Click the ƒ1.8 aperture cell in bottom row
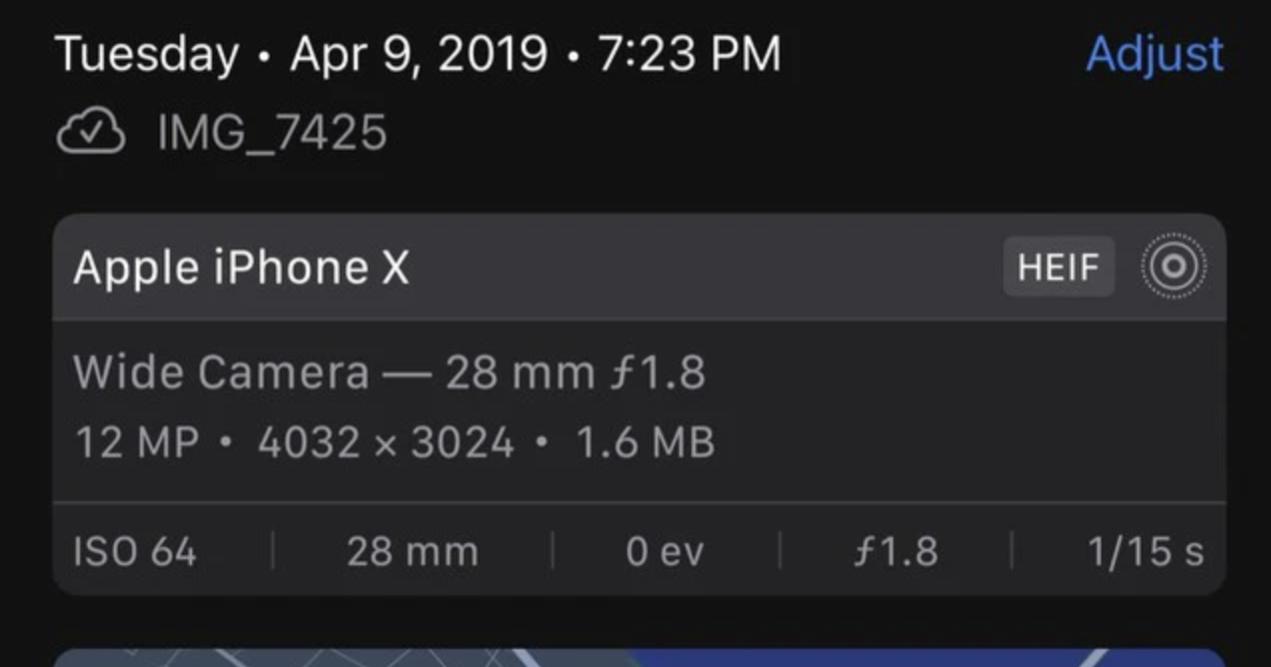The width and height of the screenshot is (1271, 667). pos(896,552)
